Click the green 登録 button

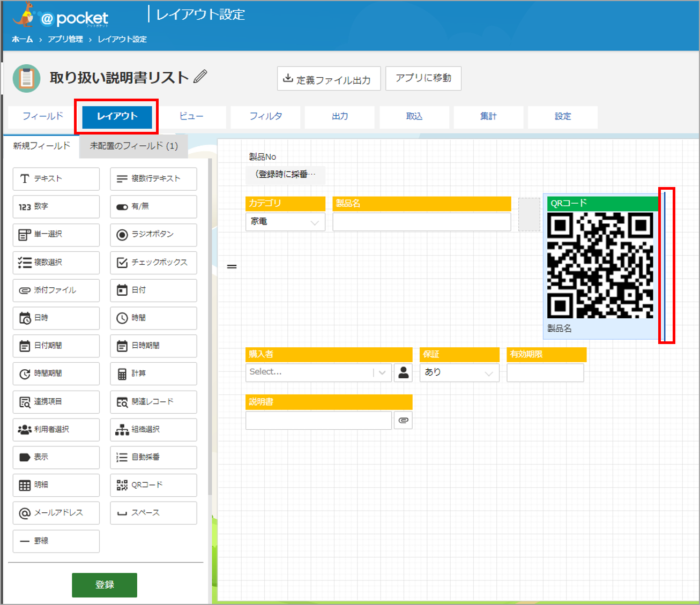[x=104, y=585]
